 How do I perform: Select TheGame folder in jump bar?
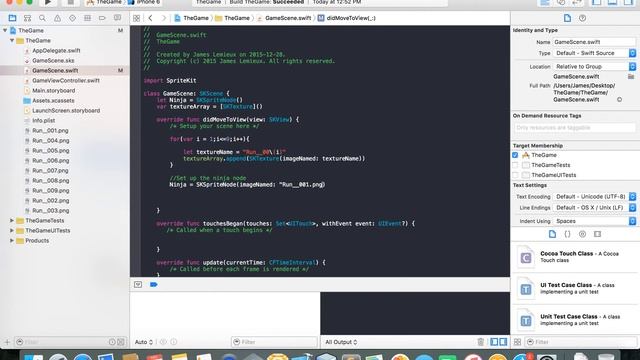pos(232,18)
